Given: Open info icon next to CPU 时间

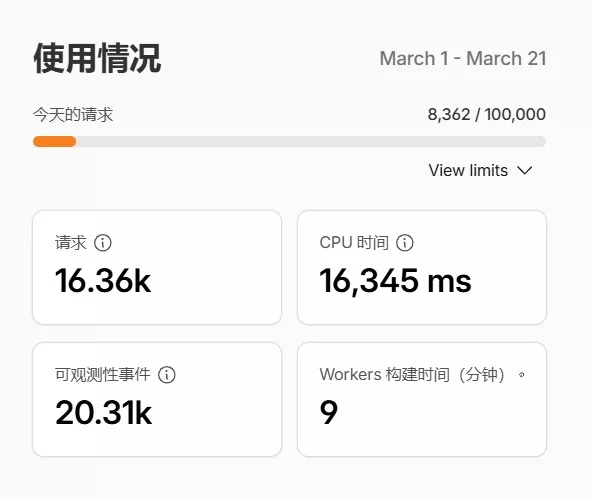Looking at the screenshot, I should tap(405, 243).
